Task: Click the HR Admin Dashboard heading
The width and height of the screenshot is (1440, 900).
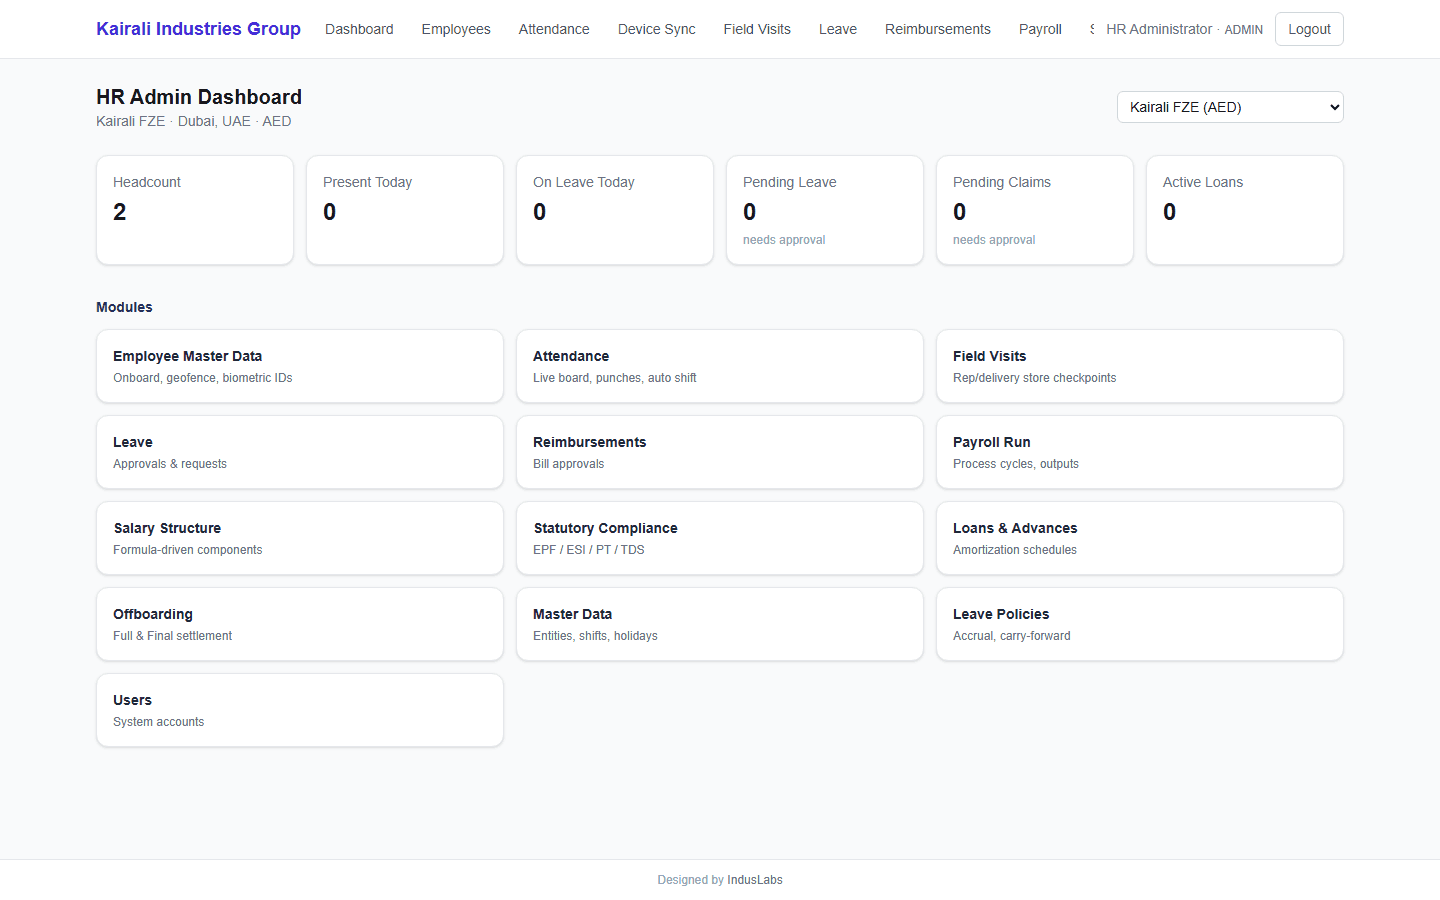Action: click(x=199, y=97)
